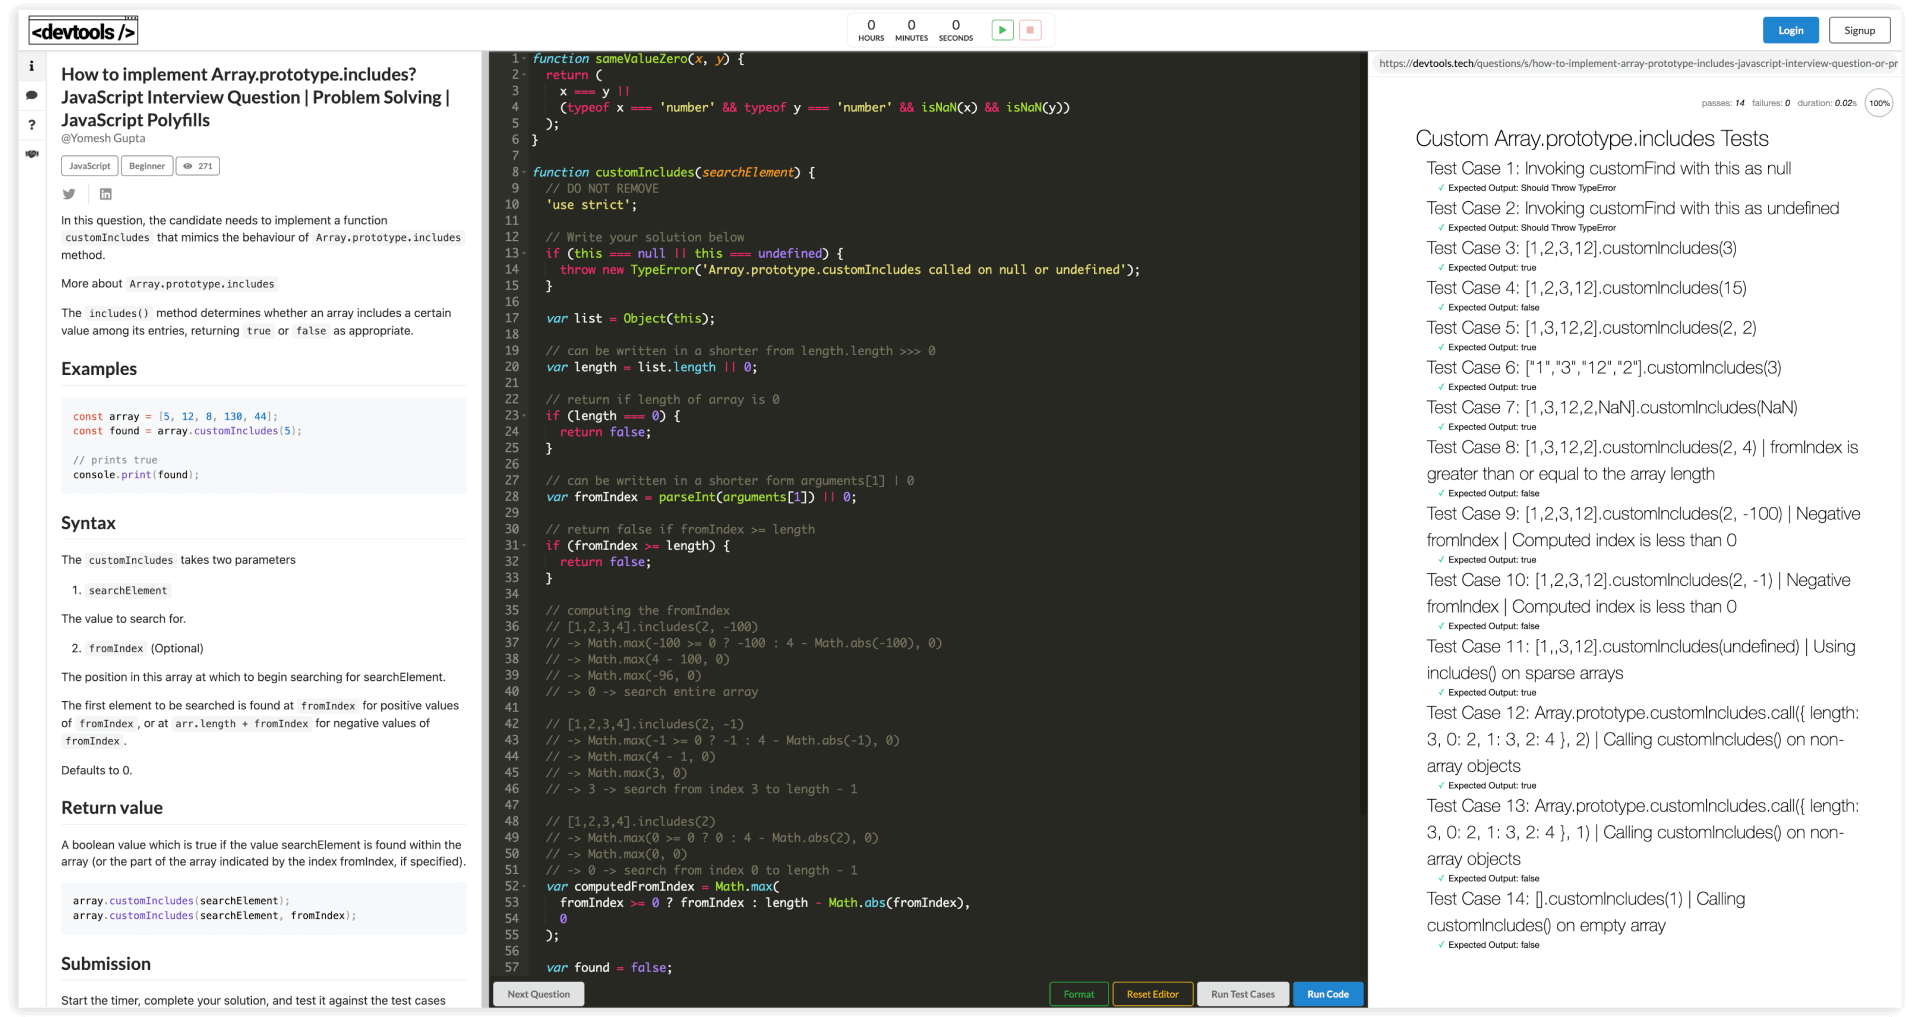Open the devtools logo homepage
This screenshot has width=1920, height=1017.
click(x=83, y=31)
